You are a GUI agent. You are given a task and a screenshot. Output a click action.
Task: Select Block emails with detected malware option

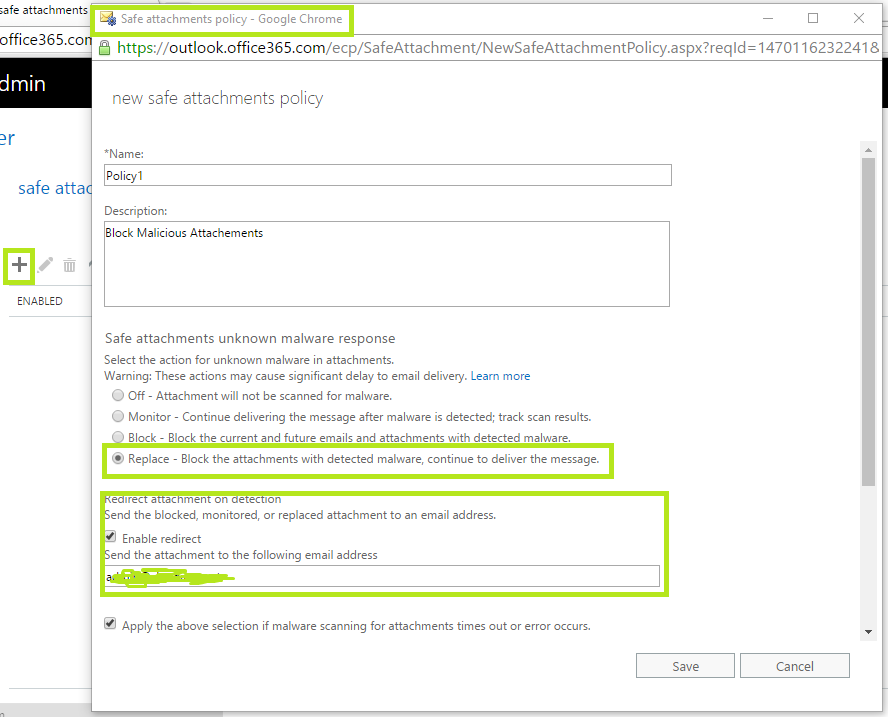118,437
